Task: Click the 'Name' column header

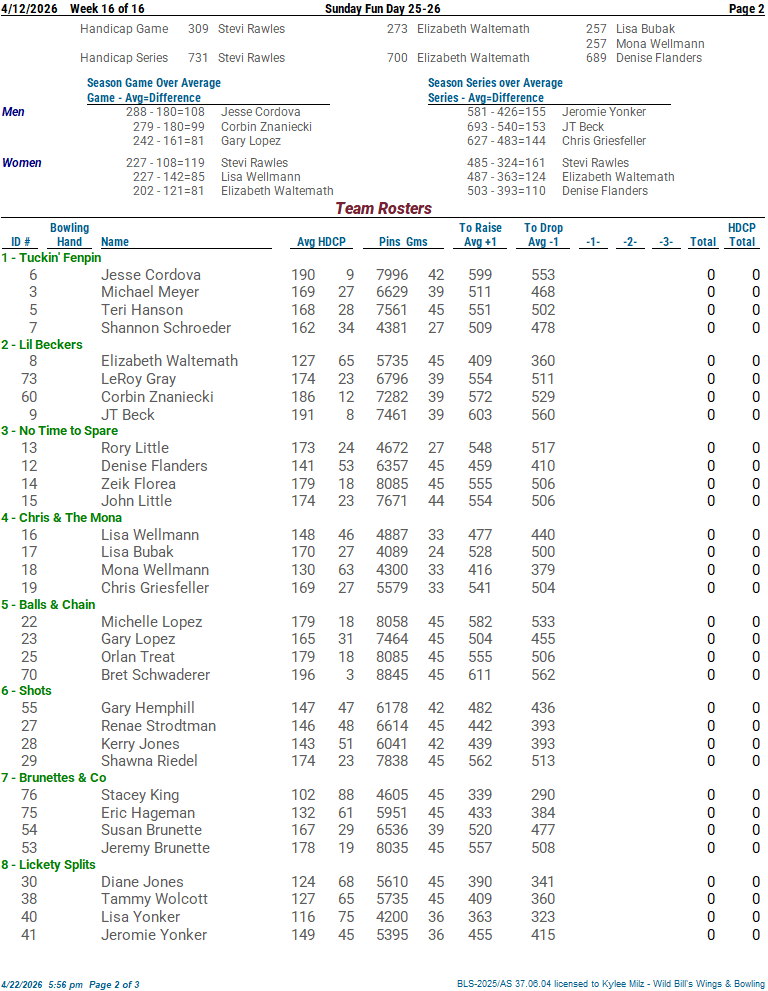Action: click(x=115, y=242)
